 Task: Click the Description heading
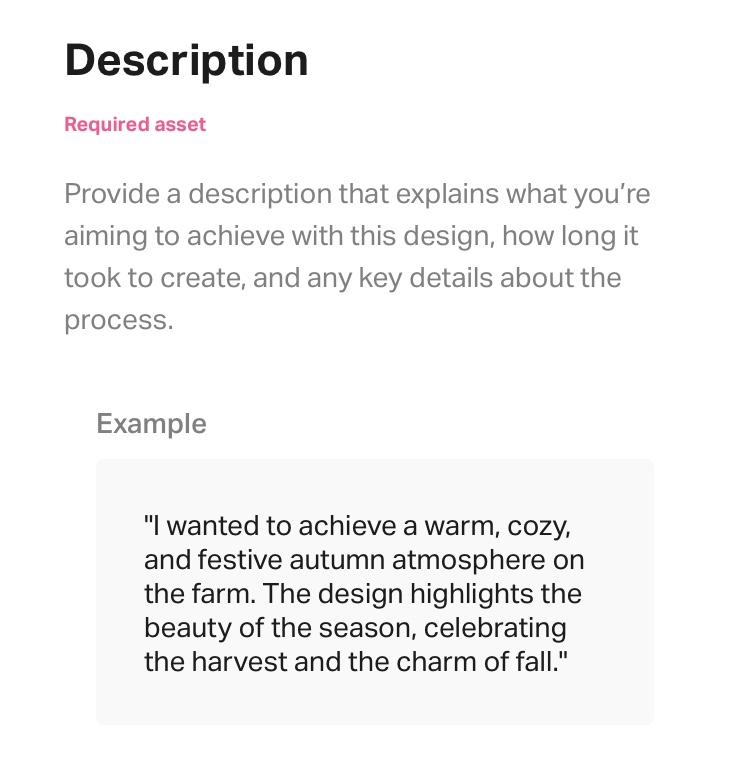[x=186, y=61]
